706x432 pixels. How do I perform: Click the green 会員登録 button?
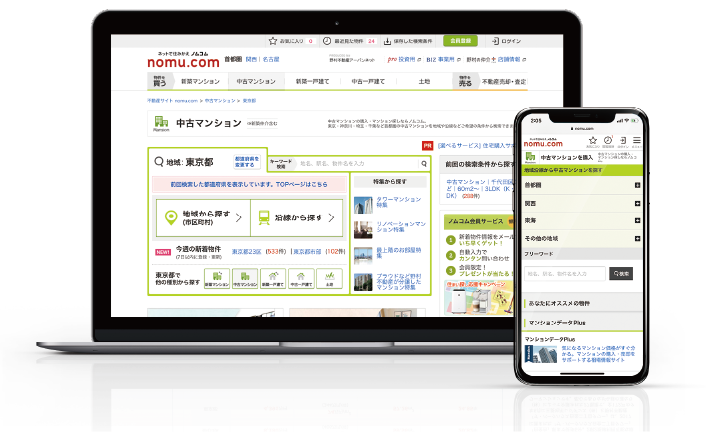[x=459, y=42]
